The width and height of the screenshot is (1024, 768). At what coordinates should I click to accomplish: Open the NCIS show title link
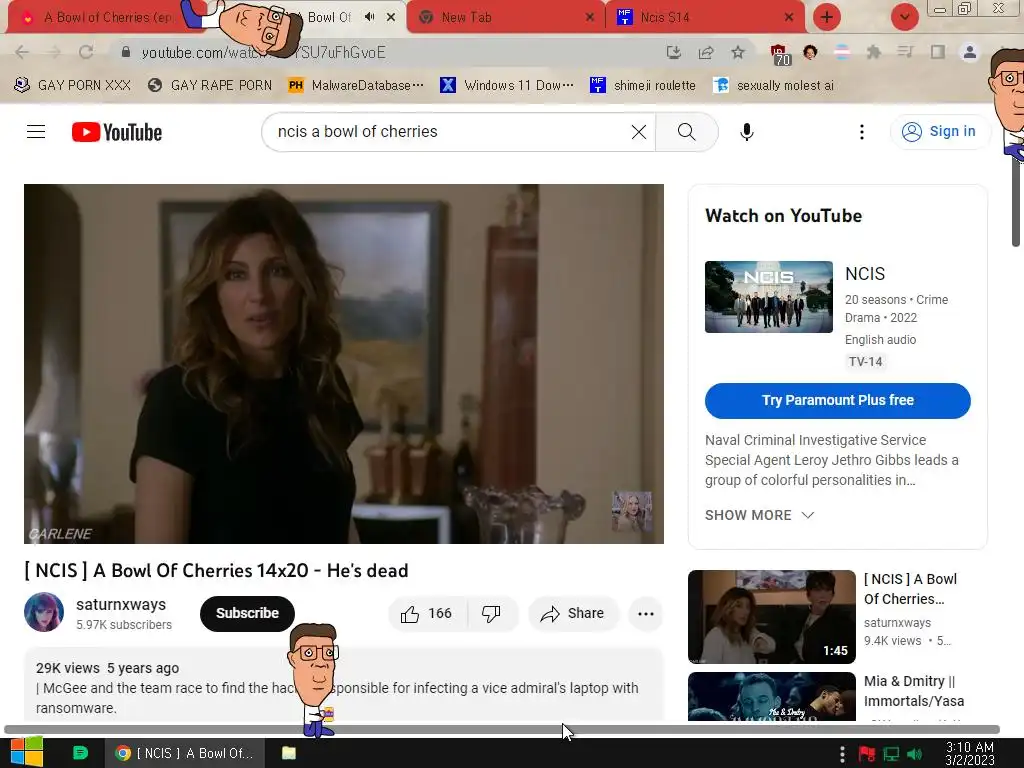[865, 274]
